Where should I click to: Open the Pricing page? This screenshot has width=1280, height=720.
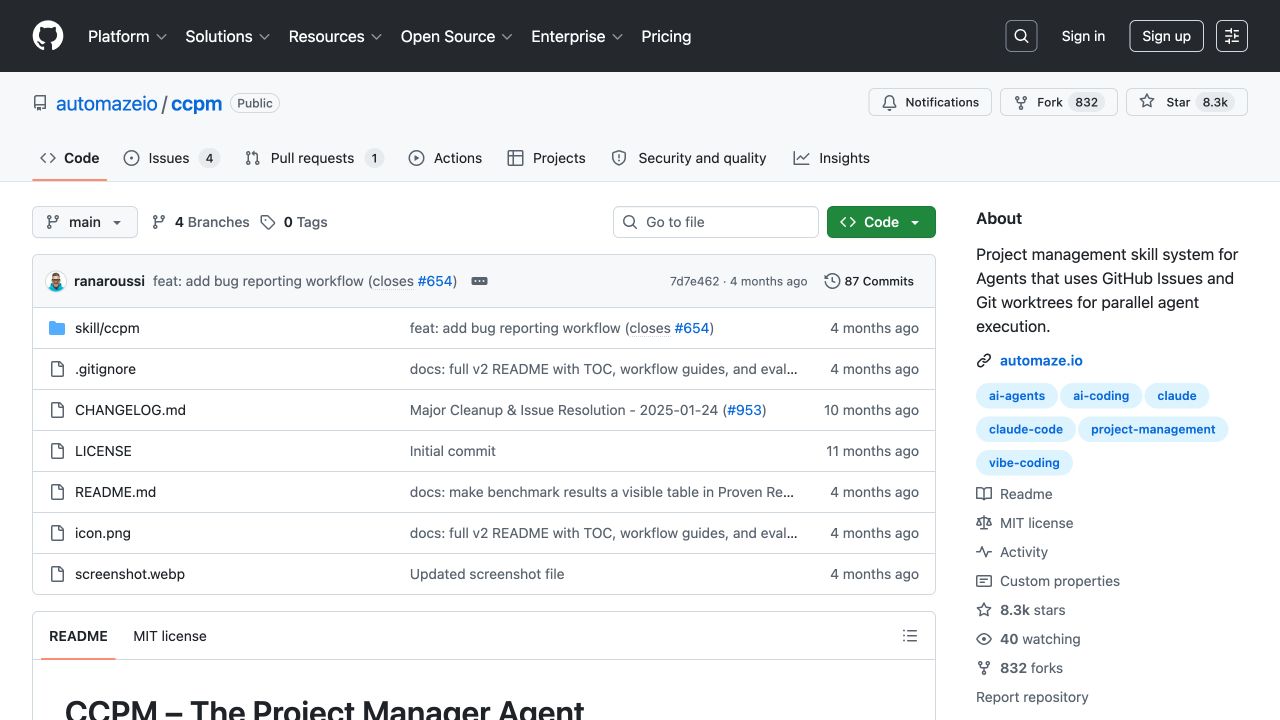tap(666, 36)
